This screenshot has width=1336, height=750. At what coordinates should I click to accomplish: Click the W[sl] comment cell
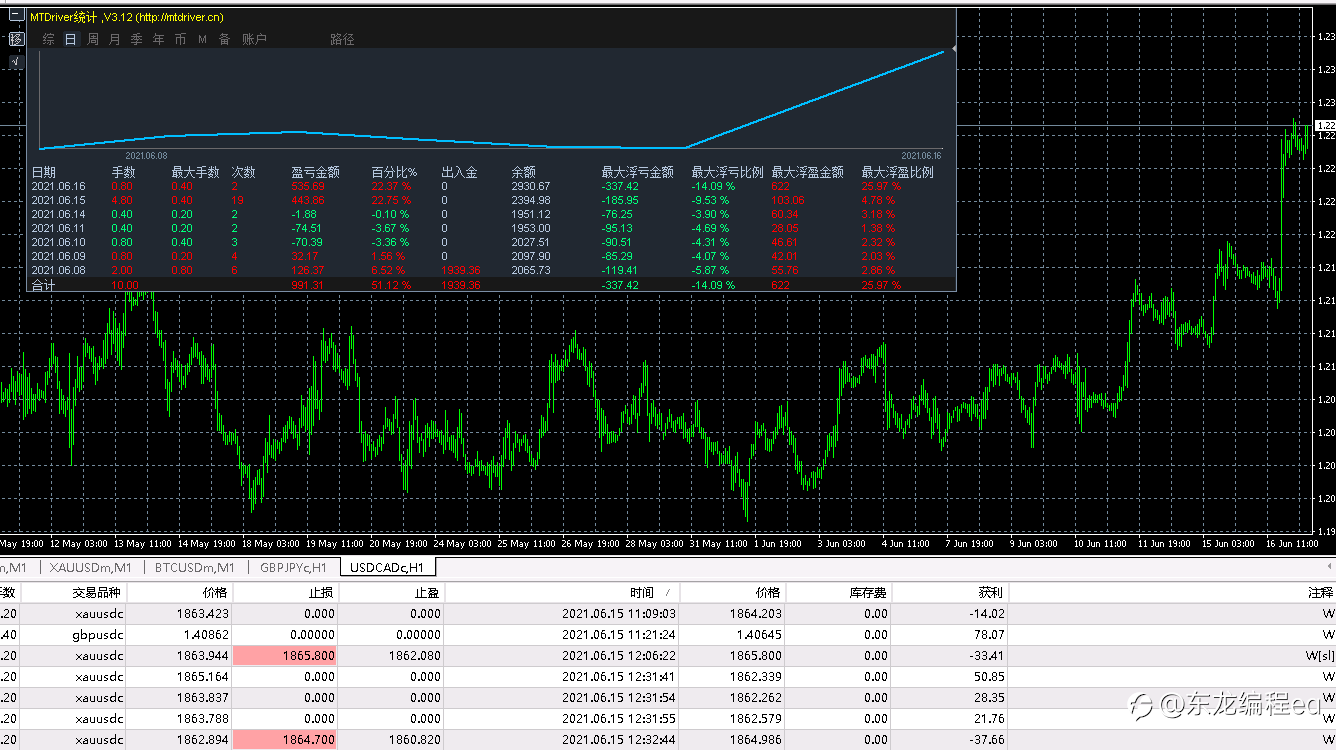coord(1319,655)
